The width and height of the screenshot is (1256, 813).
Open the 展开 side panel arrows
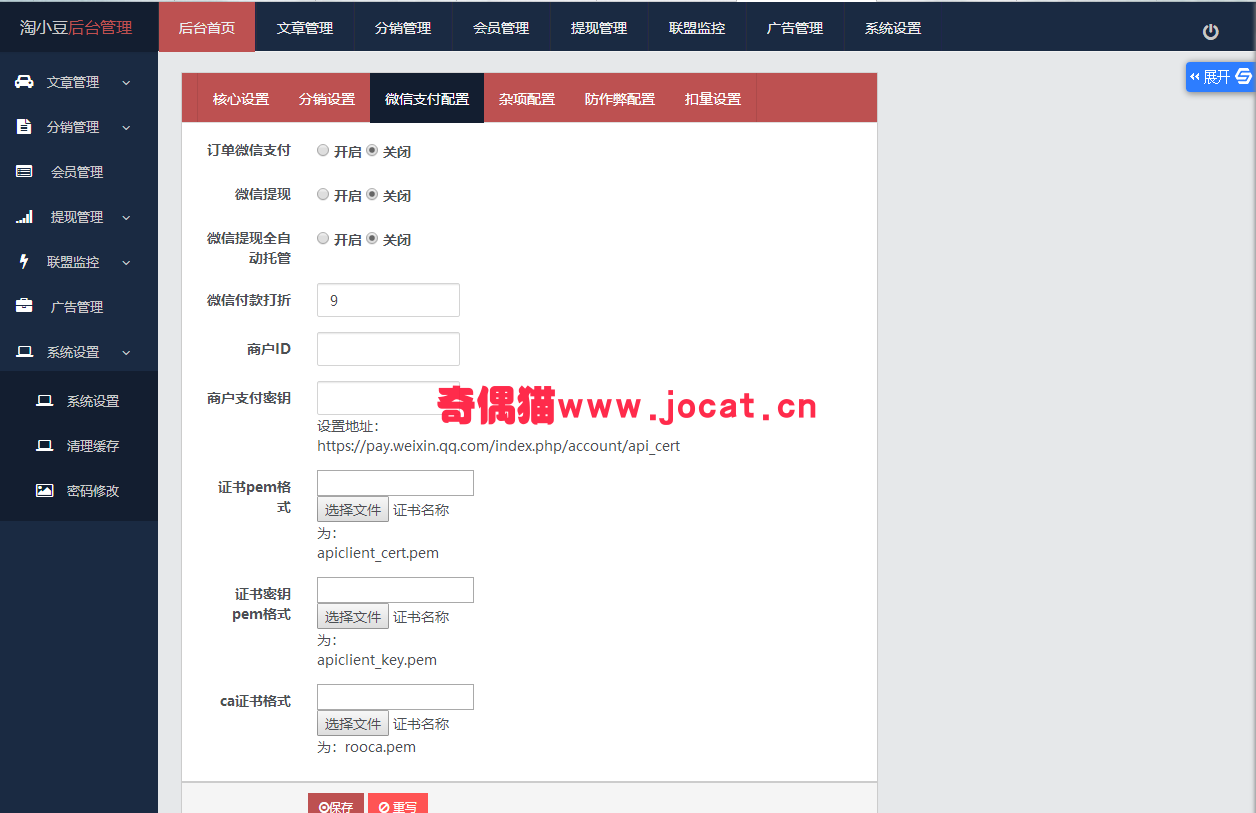[1194, 77]
